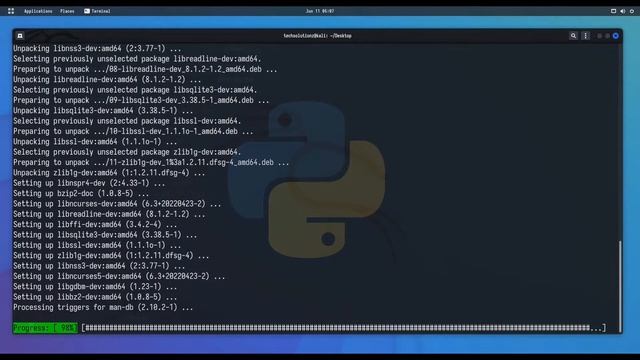Click line 'Selecting previously unselected package libsqlite3-dev:amd64.'
This screenshot has width=640, height=360.
(x=135, y=90)
